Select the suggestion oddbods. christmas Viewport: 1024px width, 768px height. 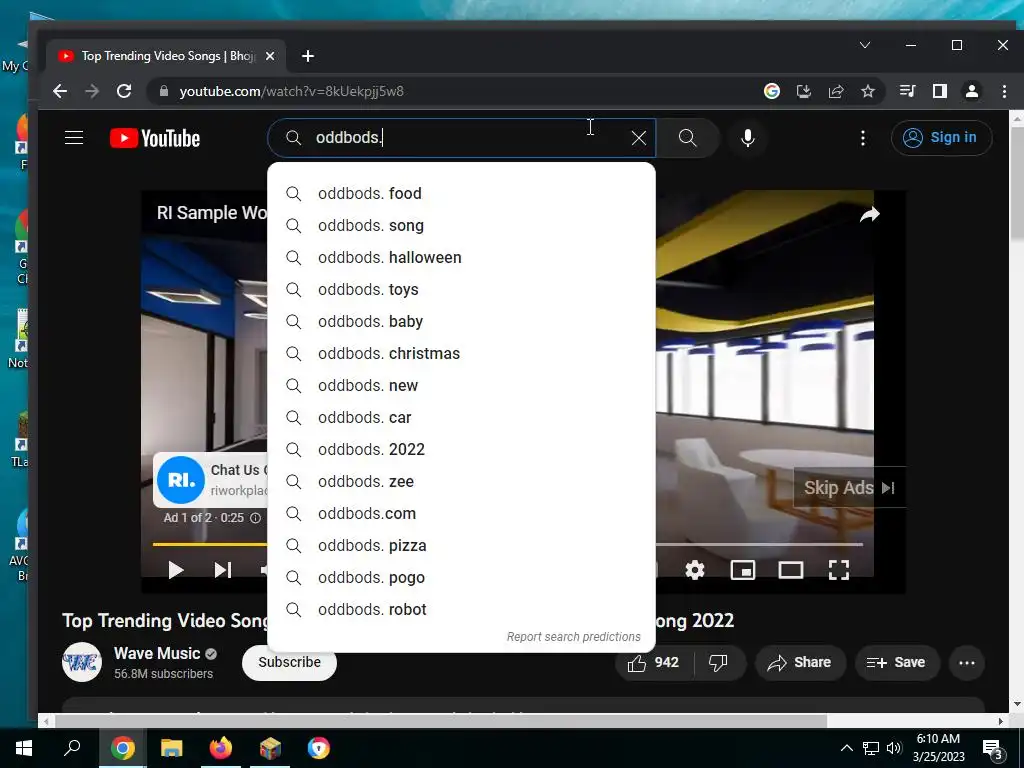coord(462,353)
